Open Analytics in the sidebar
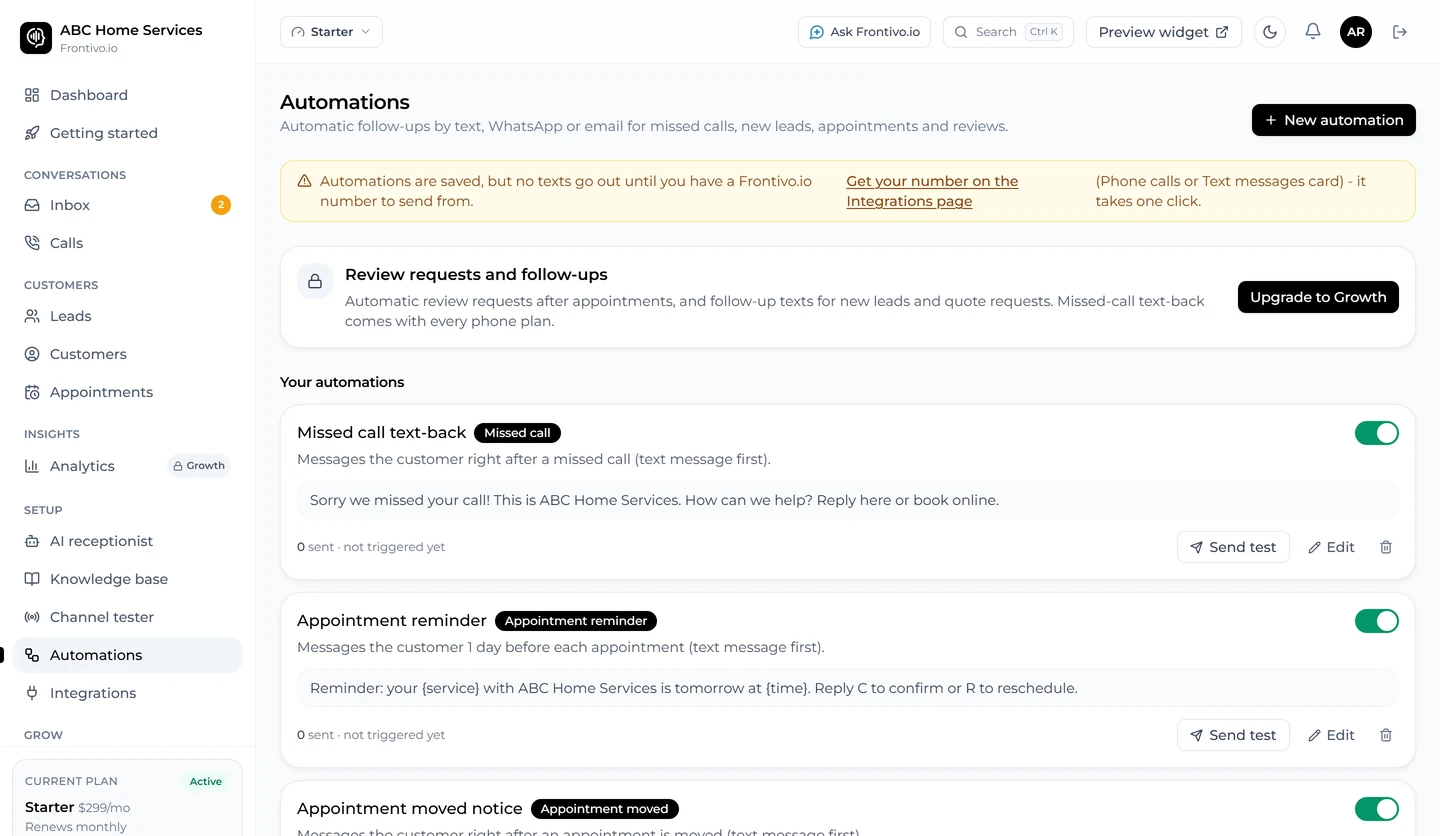This screenshot has width=1440, height=836. click(127, 466)
